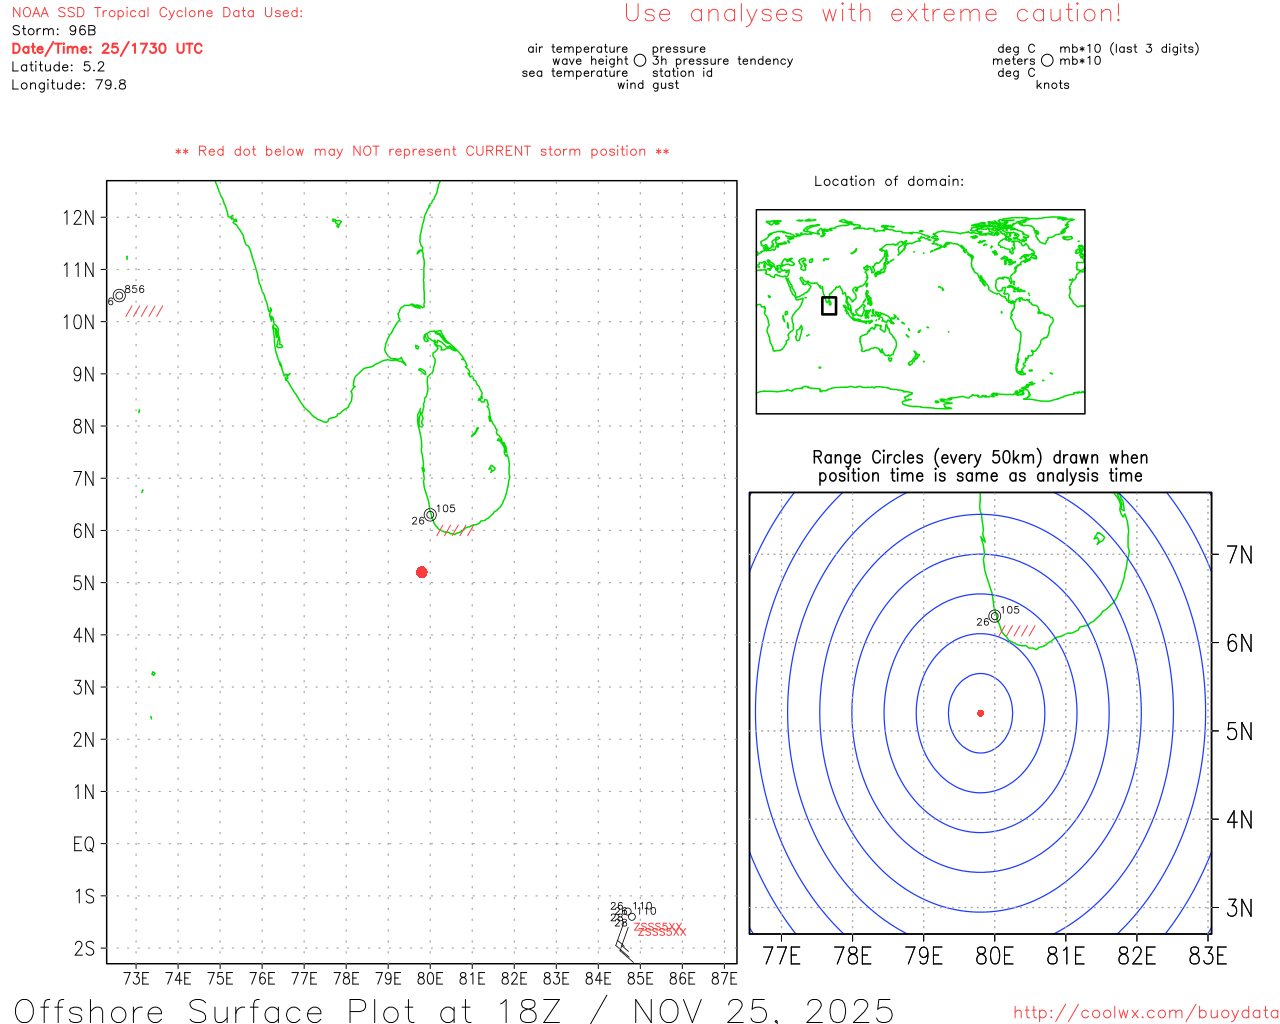The height and width of the screenshot is (1024, 1280).
Task: Click the red storm position dot on main map
Action: (x=421, y=572)
